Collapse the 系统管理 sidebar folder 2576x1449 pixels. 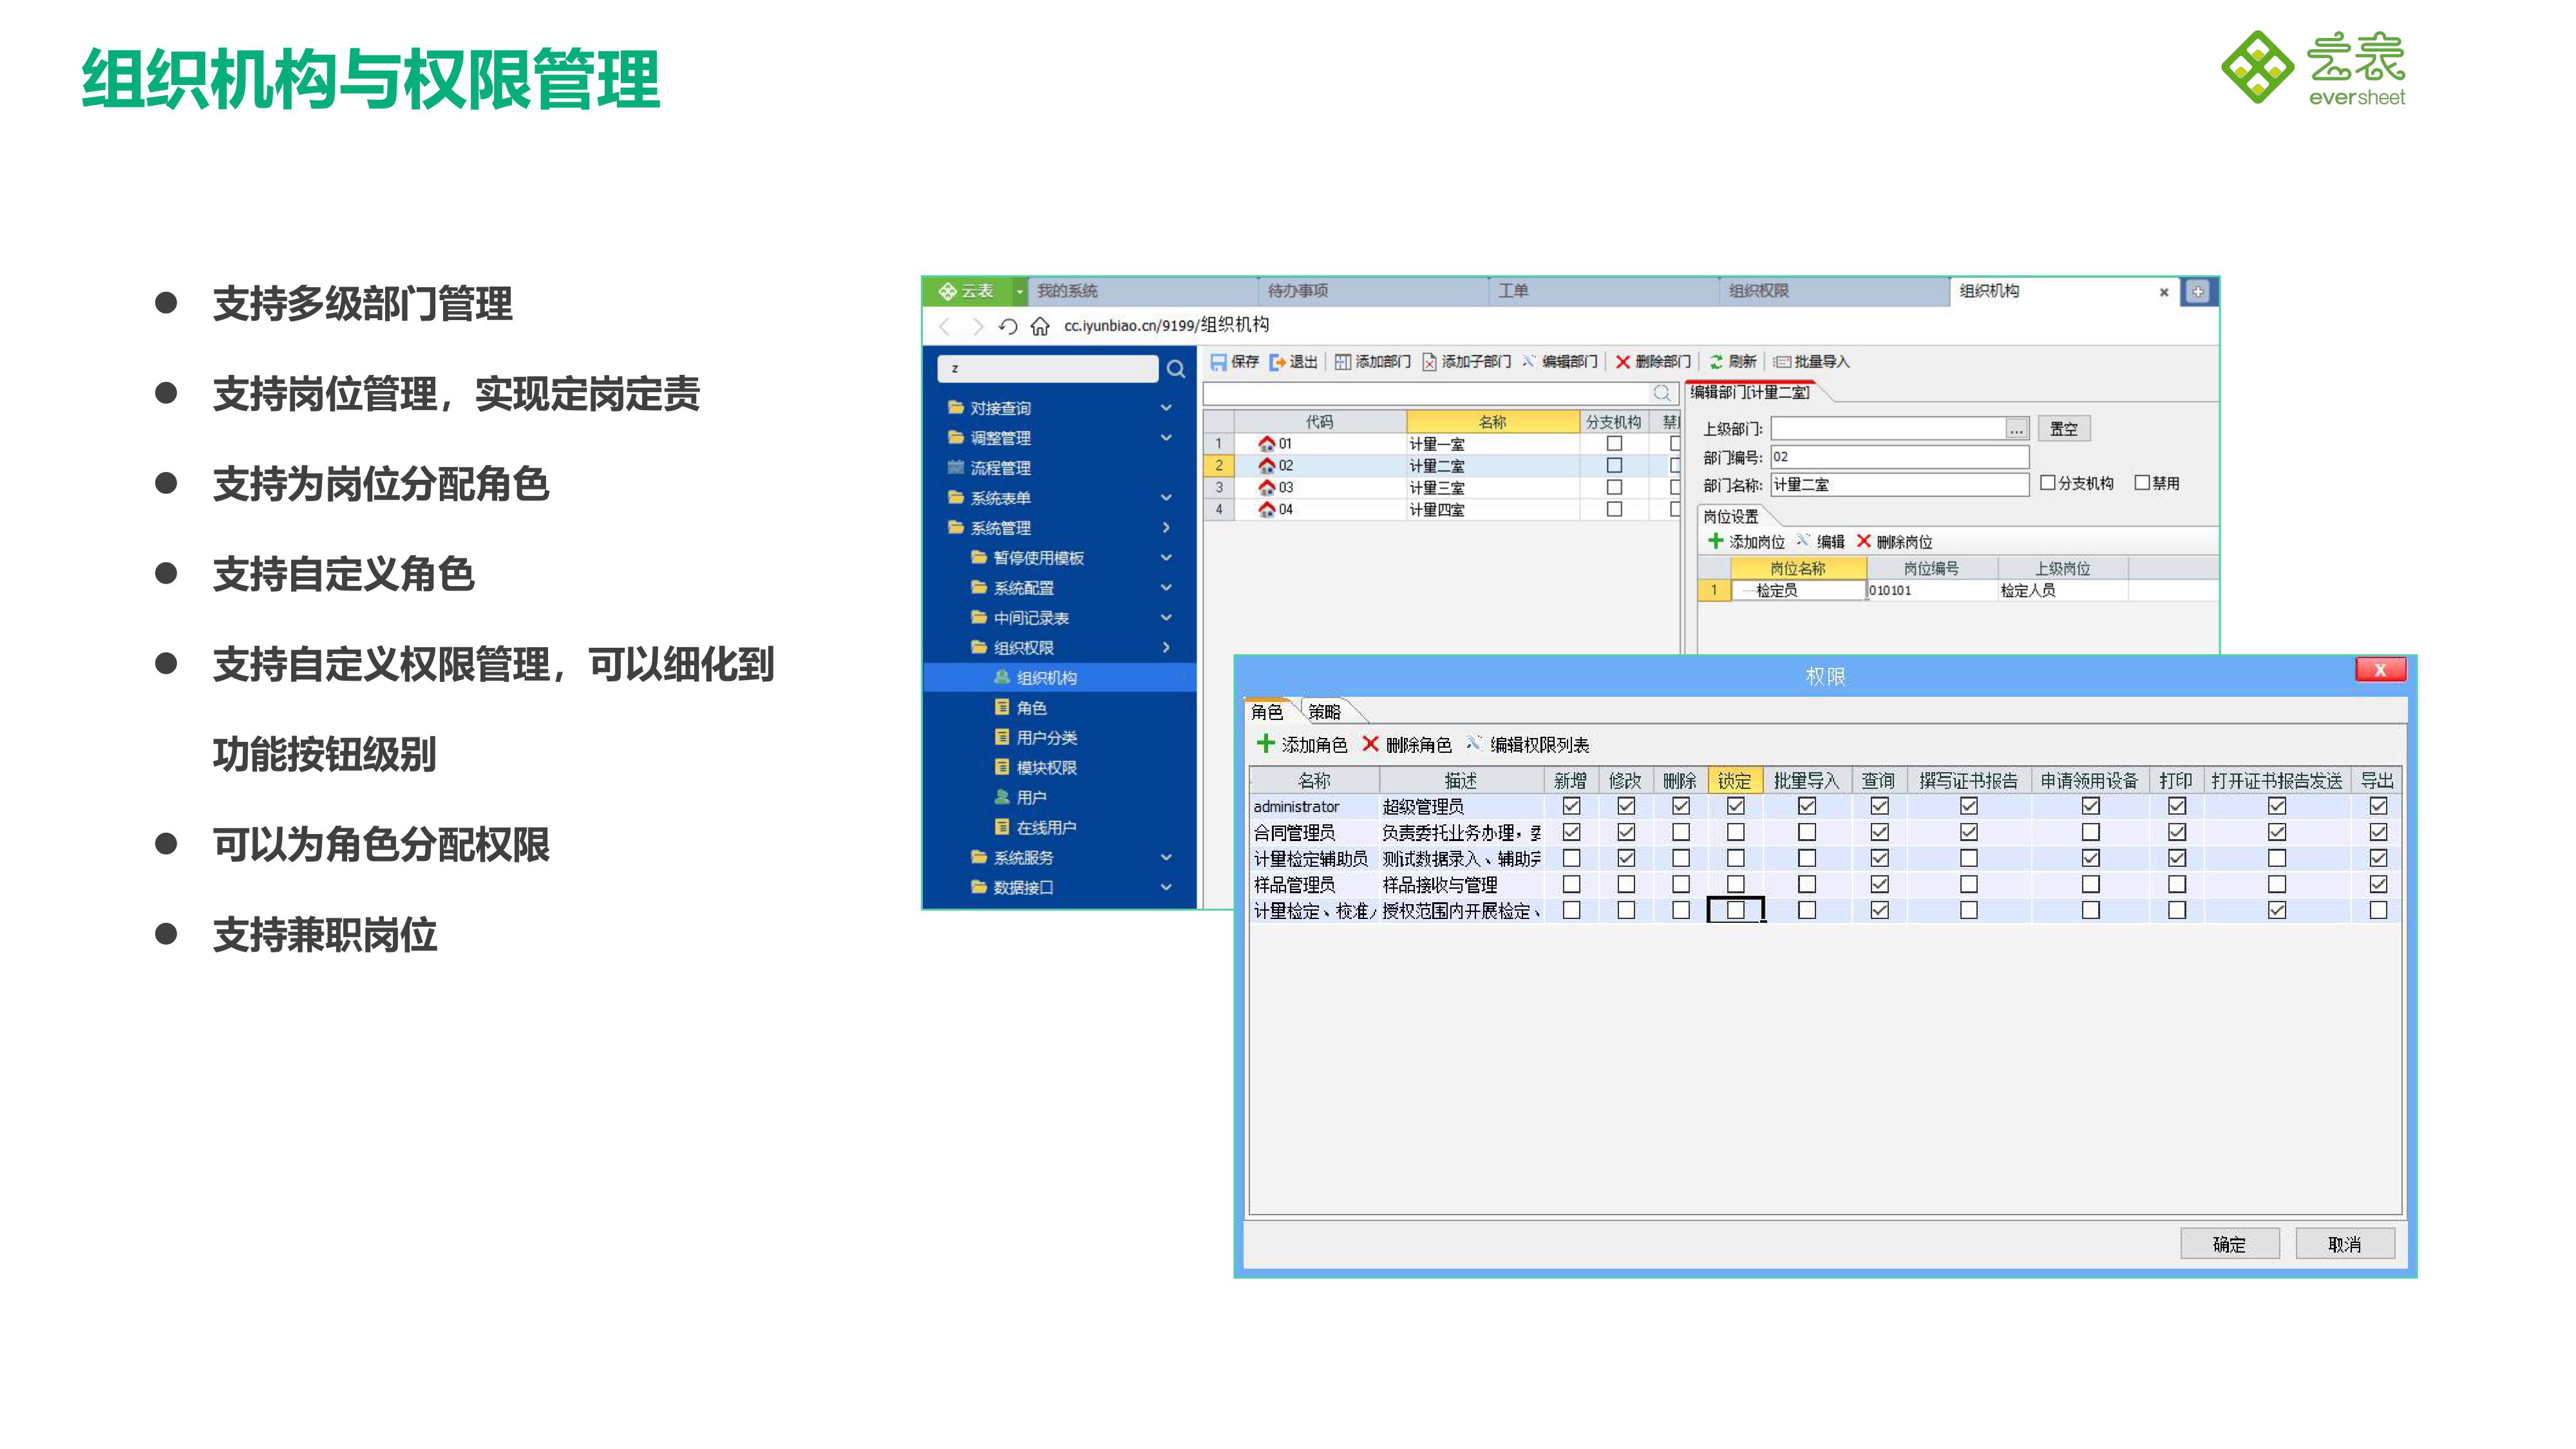[x=1166, y=528]
